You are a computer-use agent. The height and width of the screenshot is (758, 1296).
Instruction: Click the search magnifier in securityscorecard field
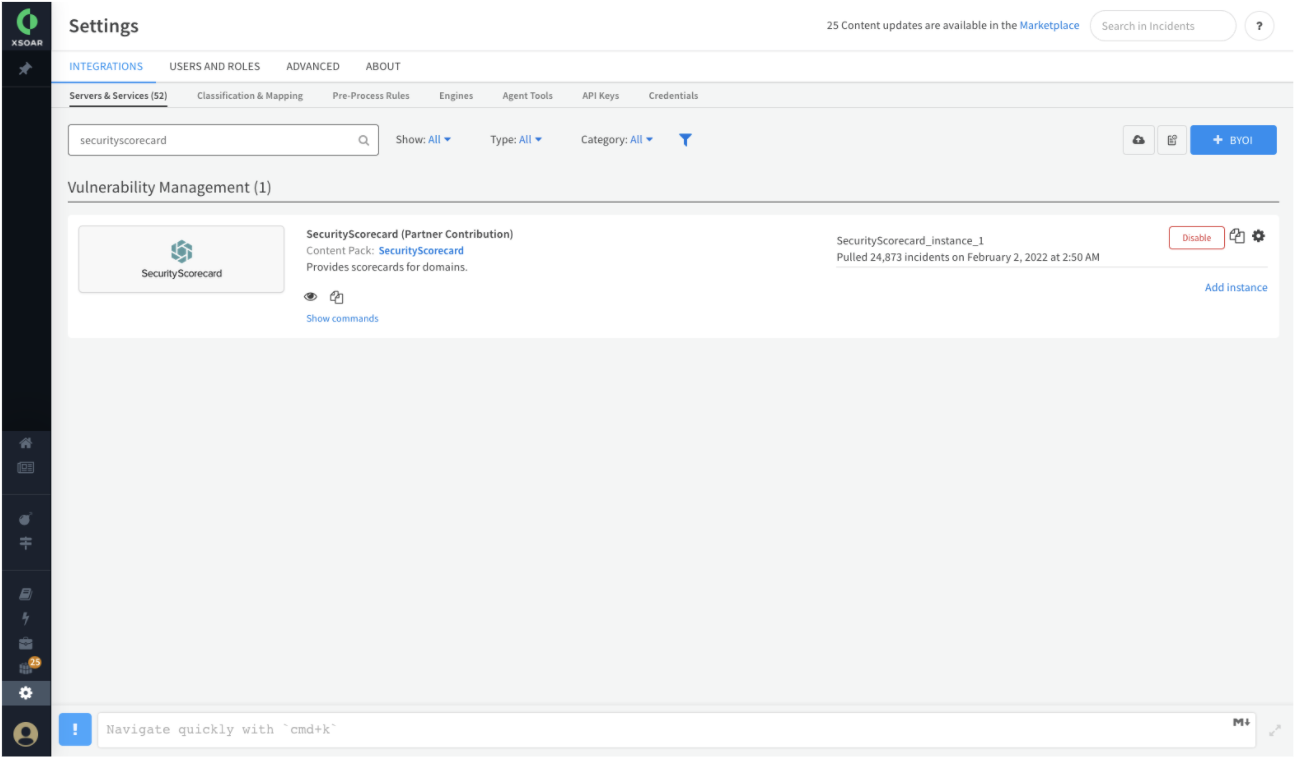364,141
